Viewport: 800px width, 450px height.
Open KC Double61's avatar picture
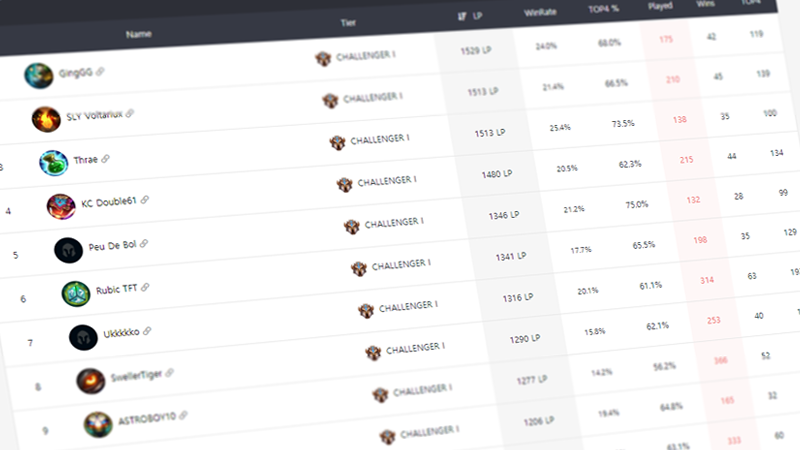(x=61, y=206)
